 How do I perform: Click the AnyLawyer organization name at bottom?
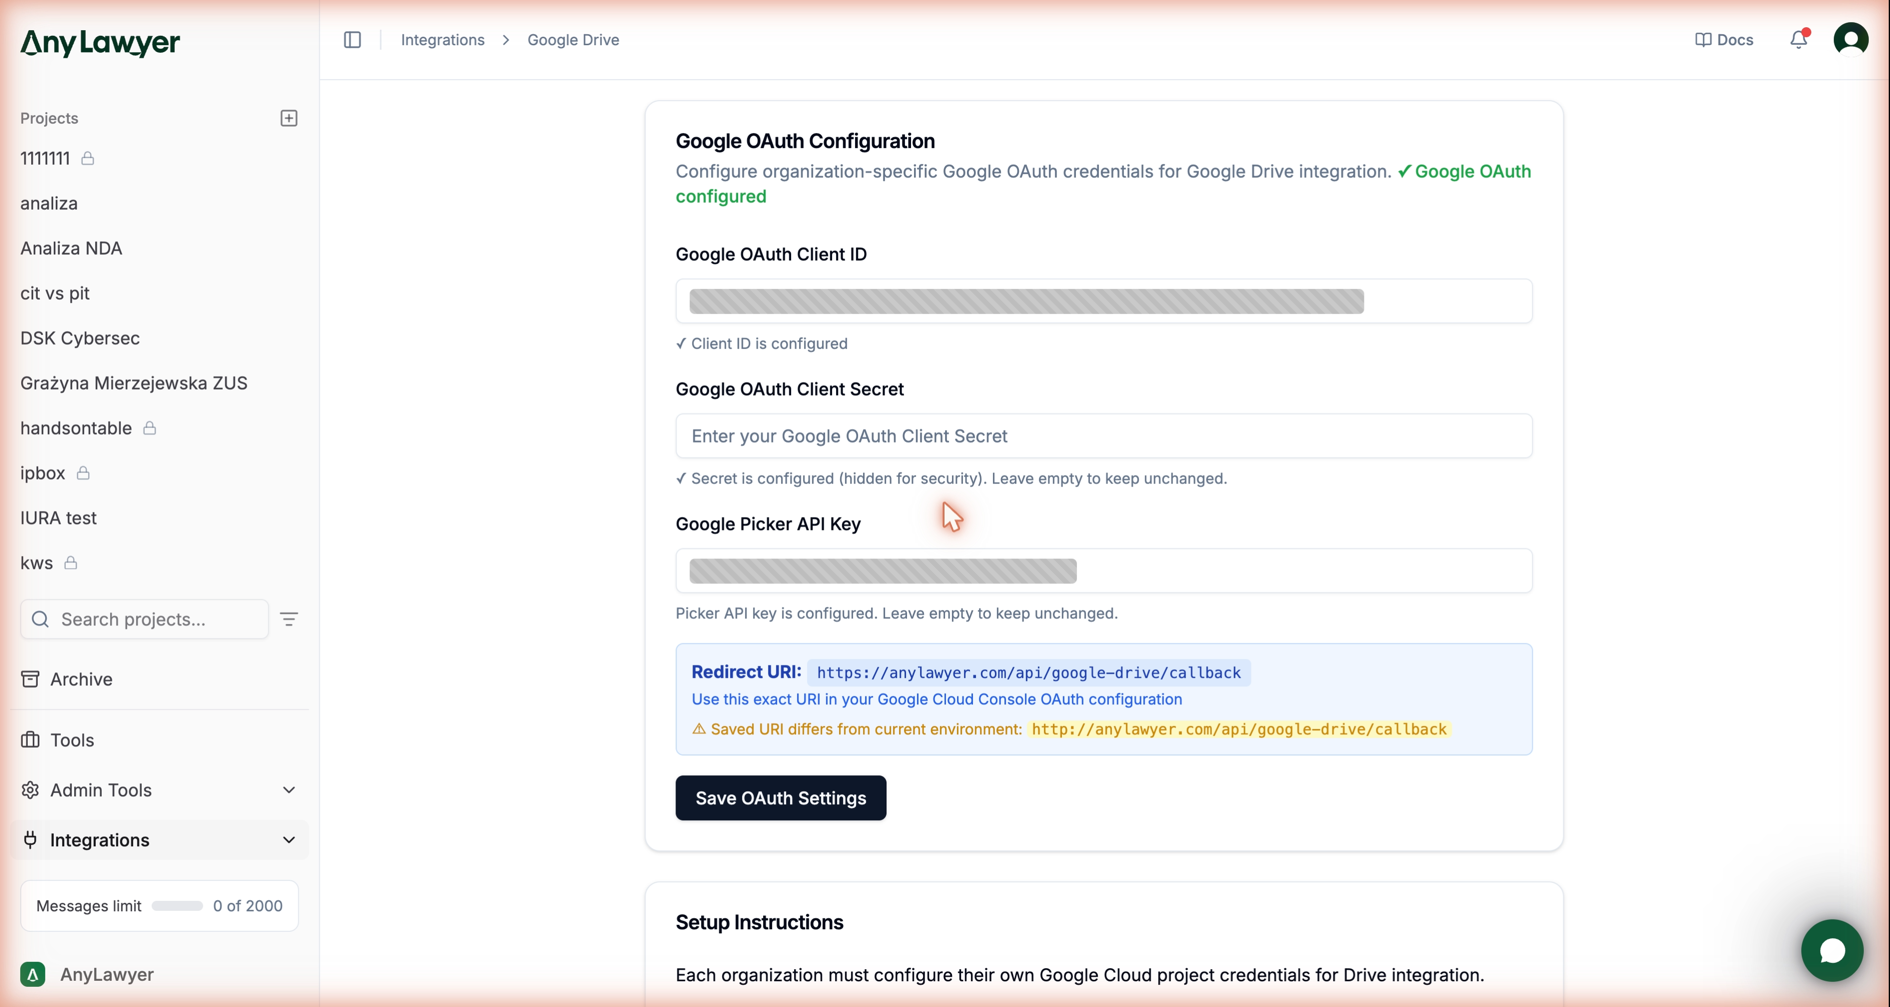[107, 974]
